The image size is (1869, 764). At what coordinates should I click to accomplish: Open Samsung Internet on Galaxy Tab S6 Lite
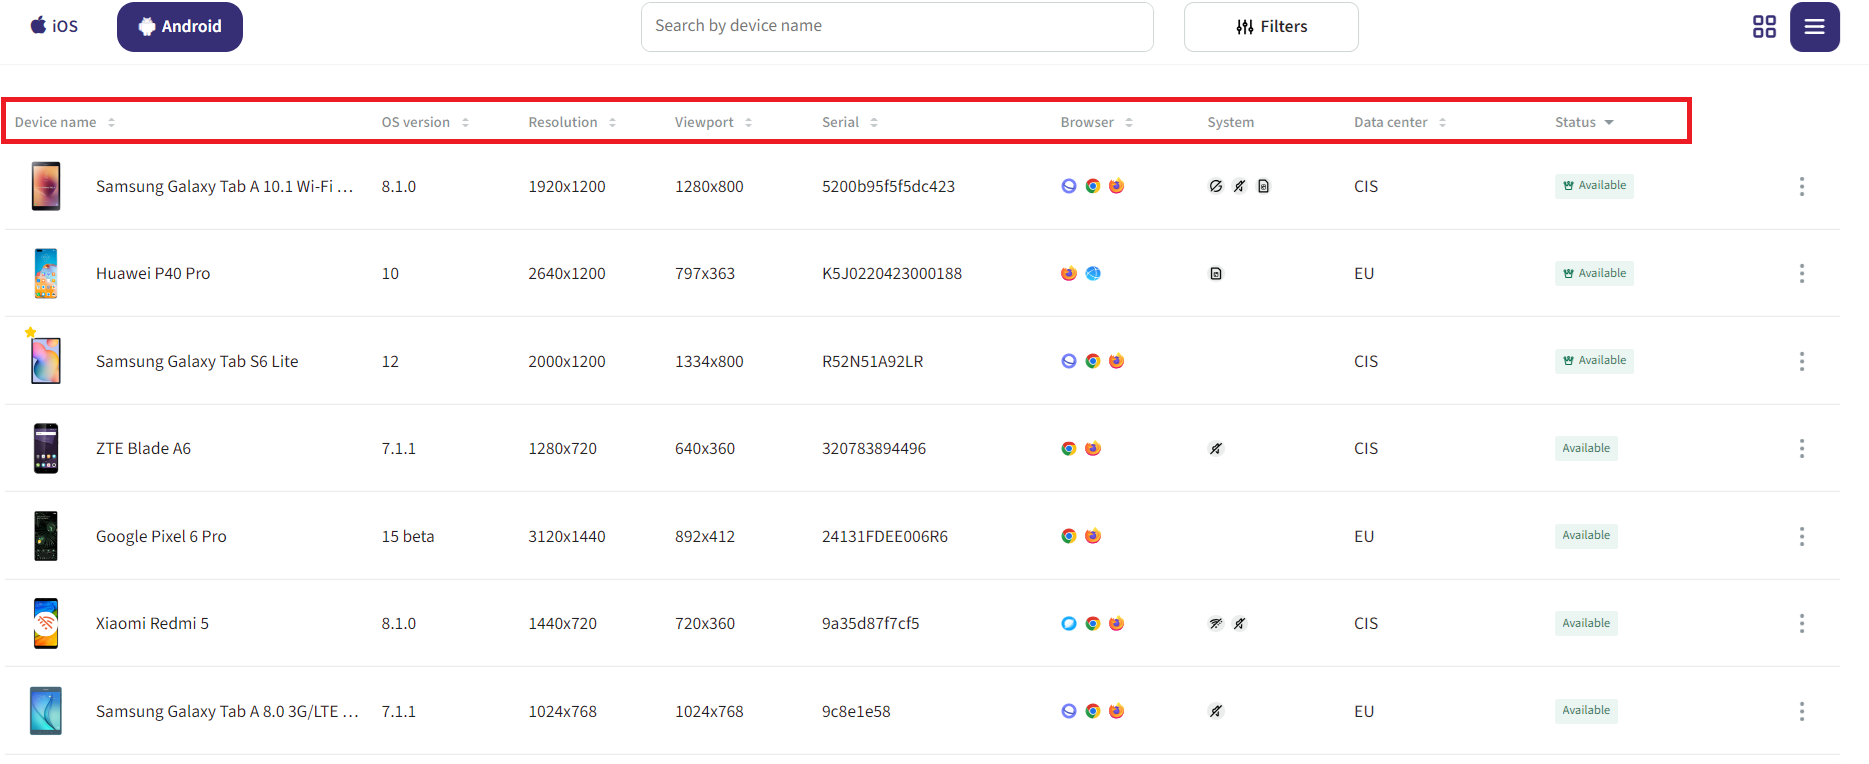(x=1069, y=361)
